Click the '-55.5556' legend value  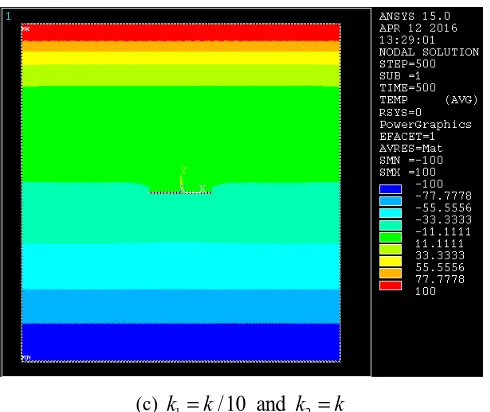click(443, 208)
